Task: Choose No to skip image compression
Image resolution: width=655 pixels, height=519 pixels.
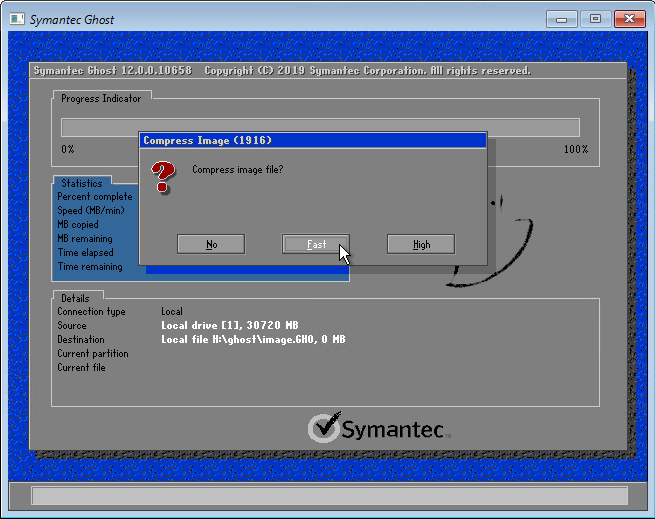Action: pyautogui.click(x=211, y=244)
